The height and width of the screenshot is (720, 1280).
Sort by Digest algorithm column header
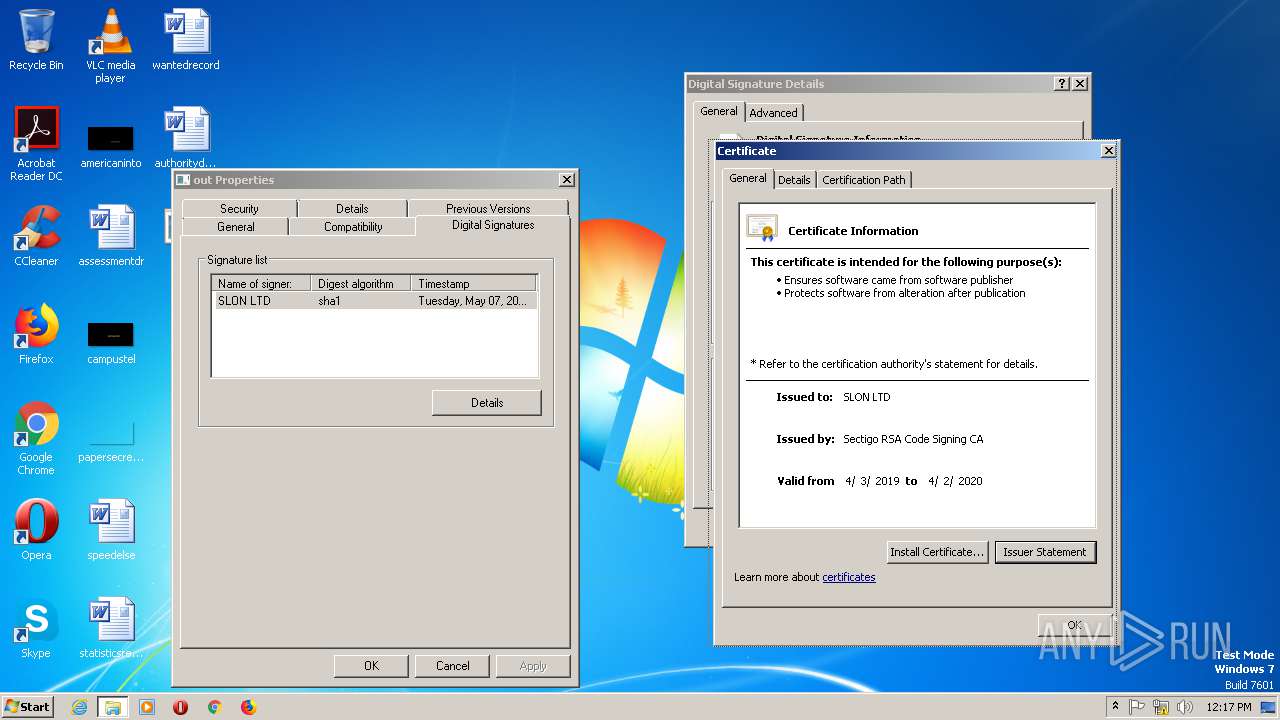pyautogui.click(x=361, y=283)
